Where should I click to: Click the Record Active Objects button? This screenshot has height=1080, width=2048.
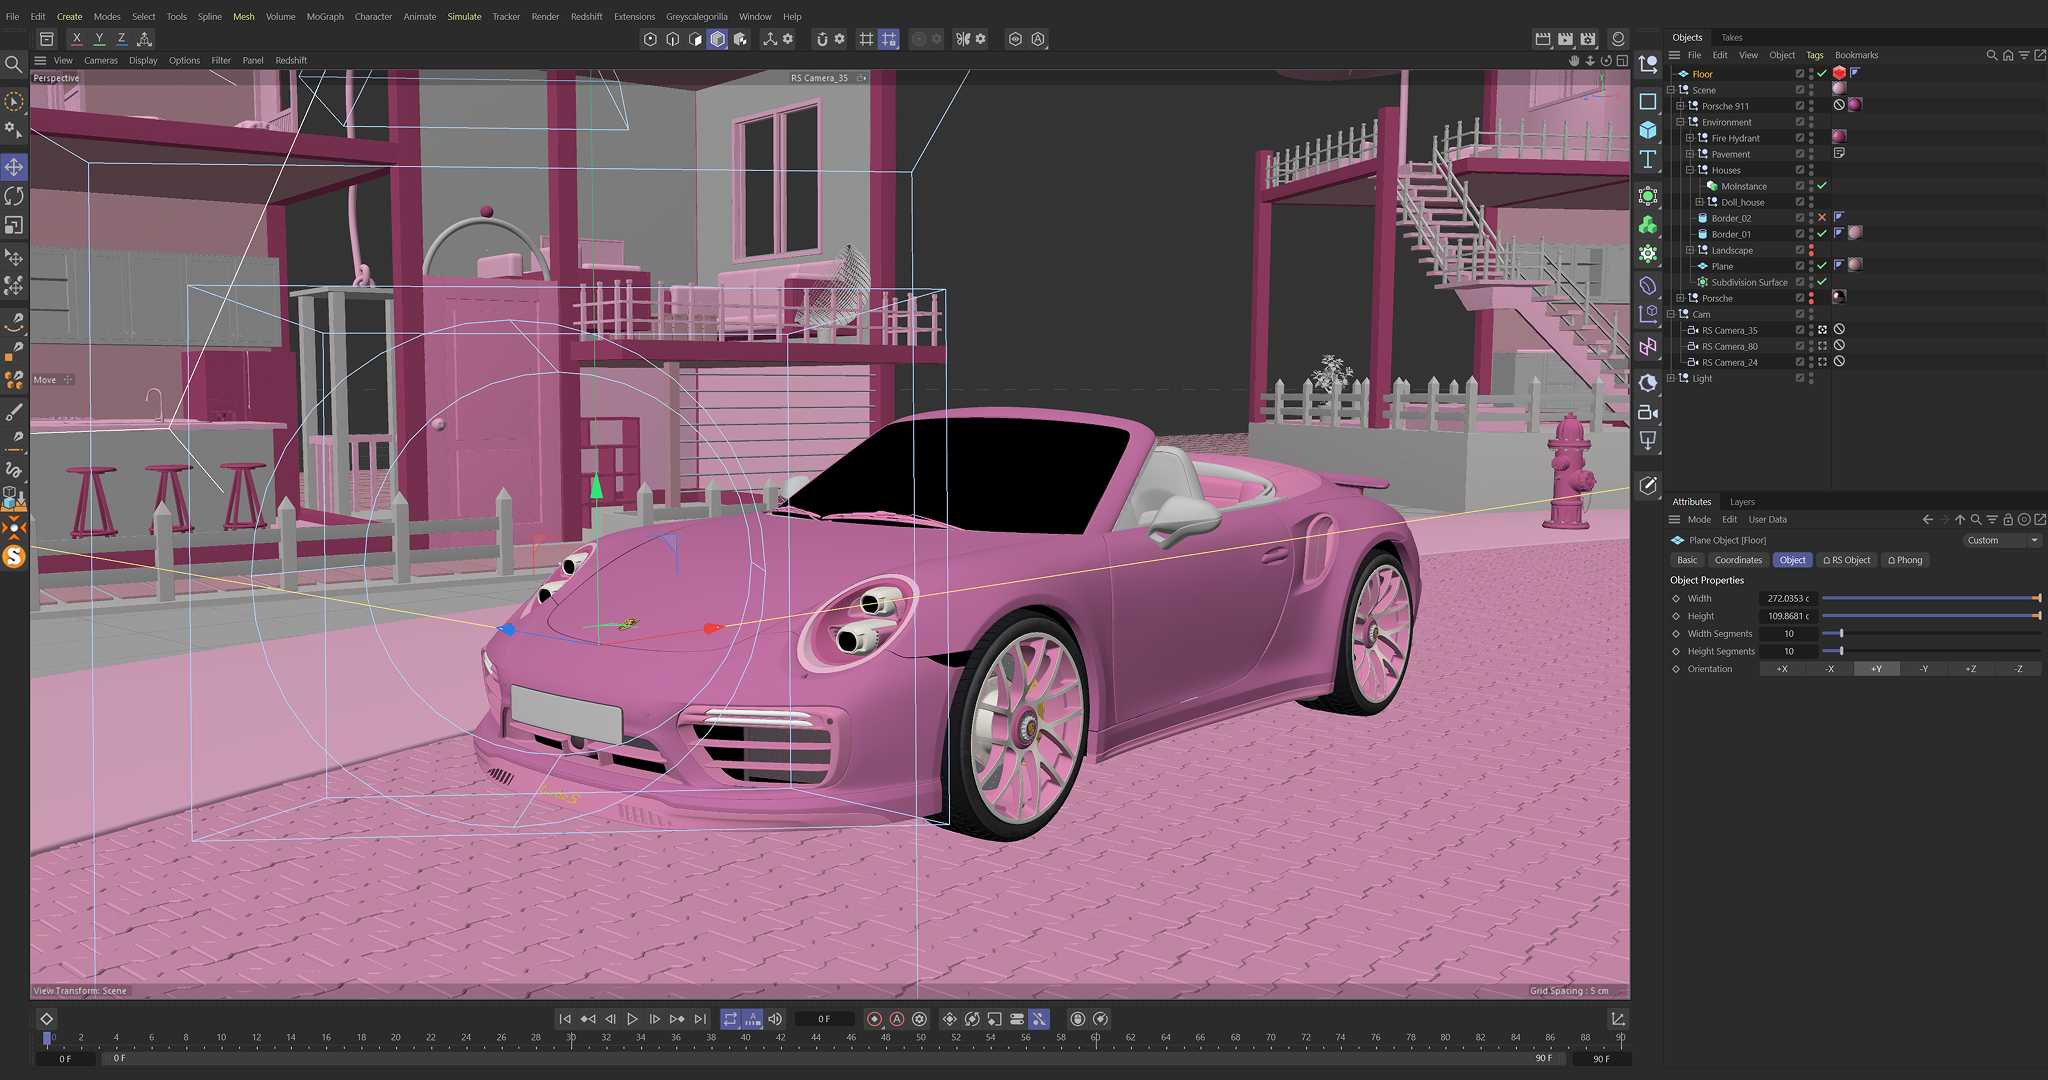tap(875, 1019)
